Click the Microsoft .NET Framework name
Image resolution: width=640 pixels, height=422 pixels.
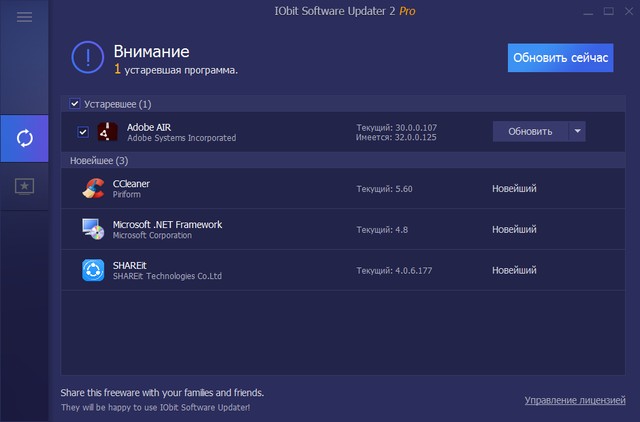(167, 225)
